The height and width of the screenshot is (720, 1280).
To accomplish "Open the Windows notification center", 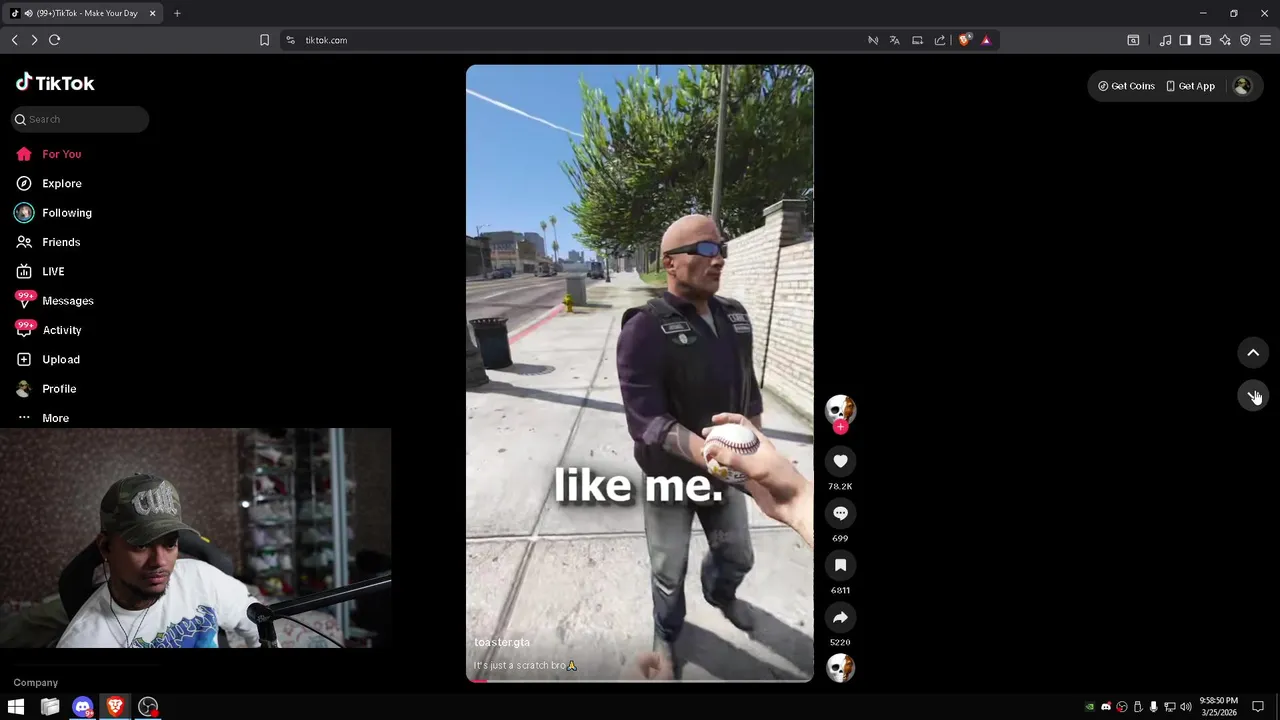I will 1258,707.
